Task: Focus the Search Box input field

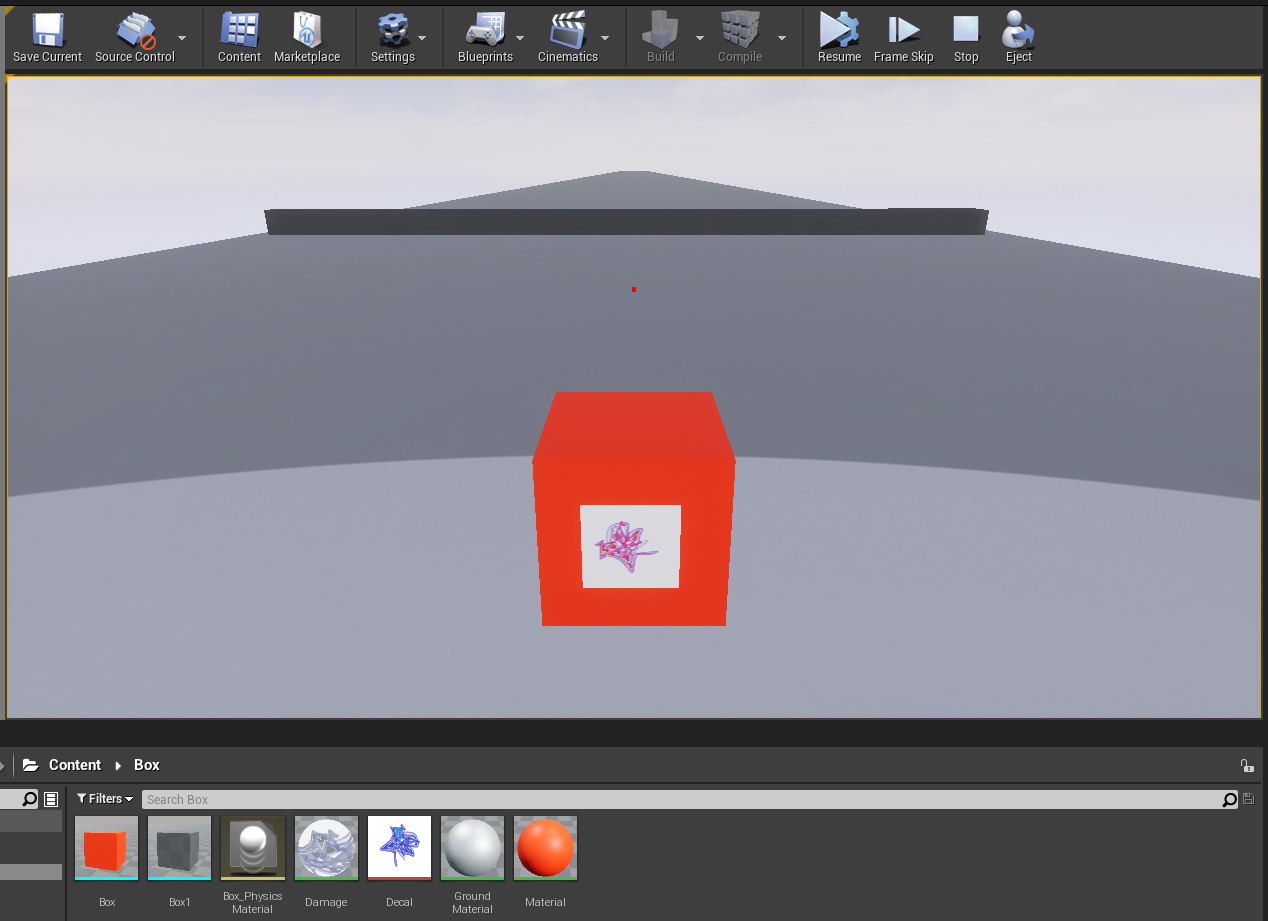Action: click(682, 800)
